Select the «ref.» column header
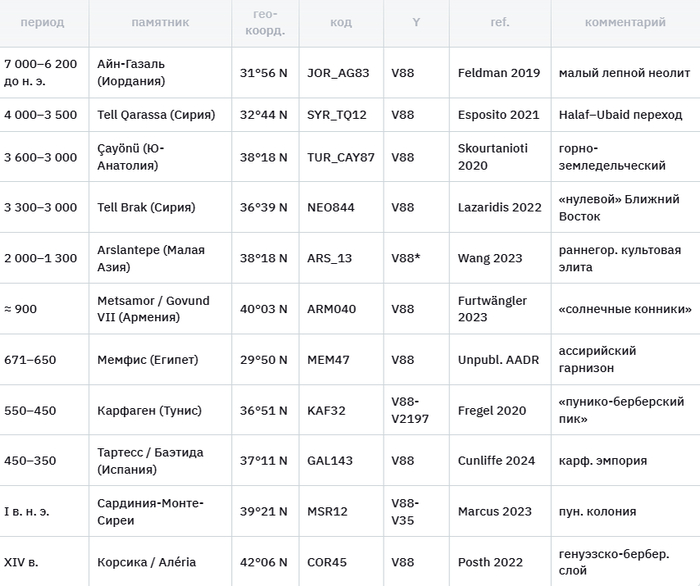The image size is (700, 586). 499,22
